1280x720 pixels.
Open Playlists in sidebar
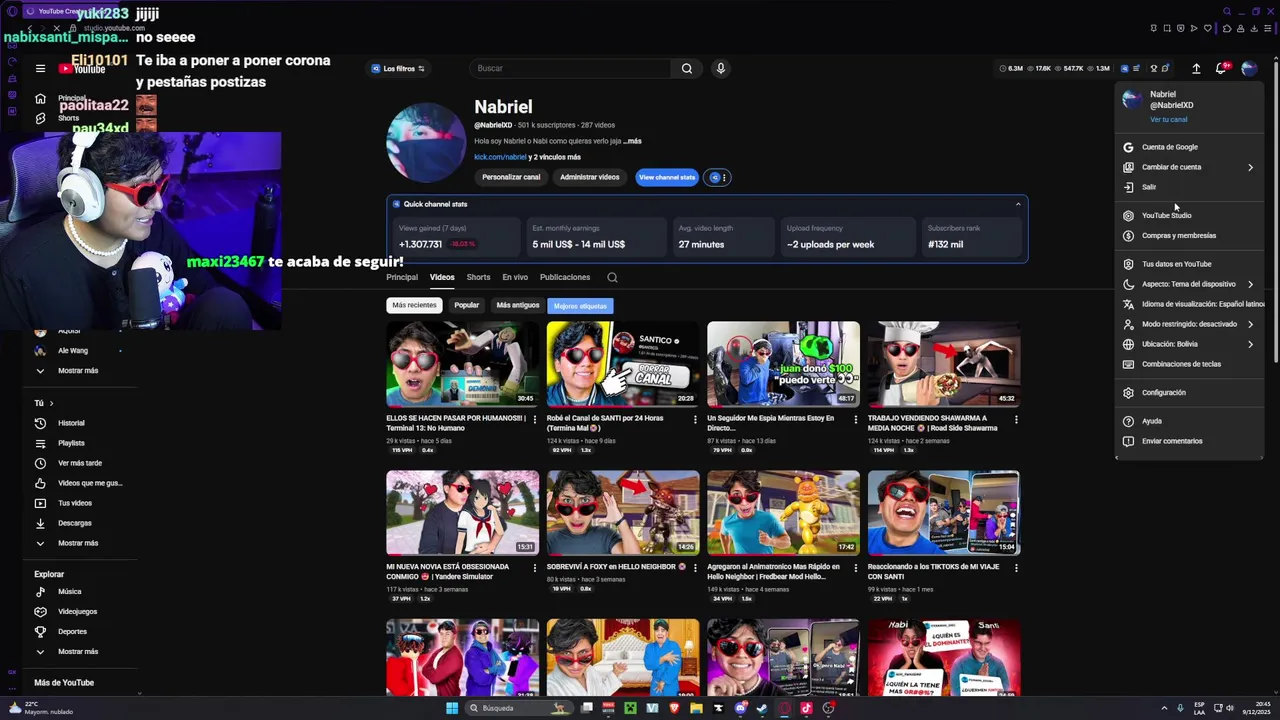point(71,443)
